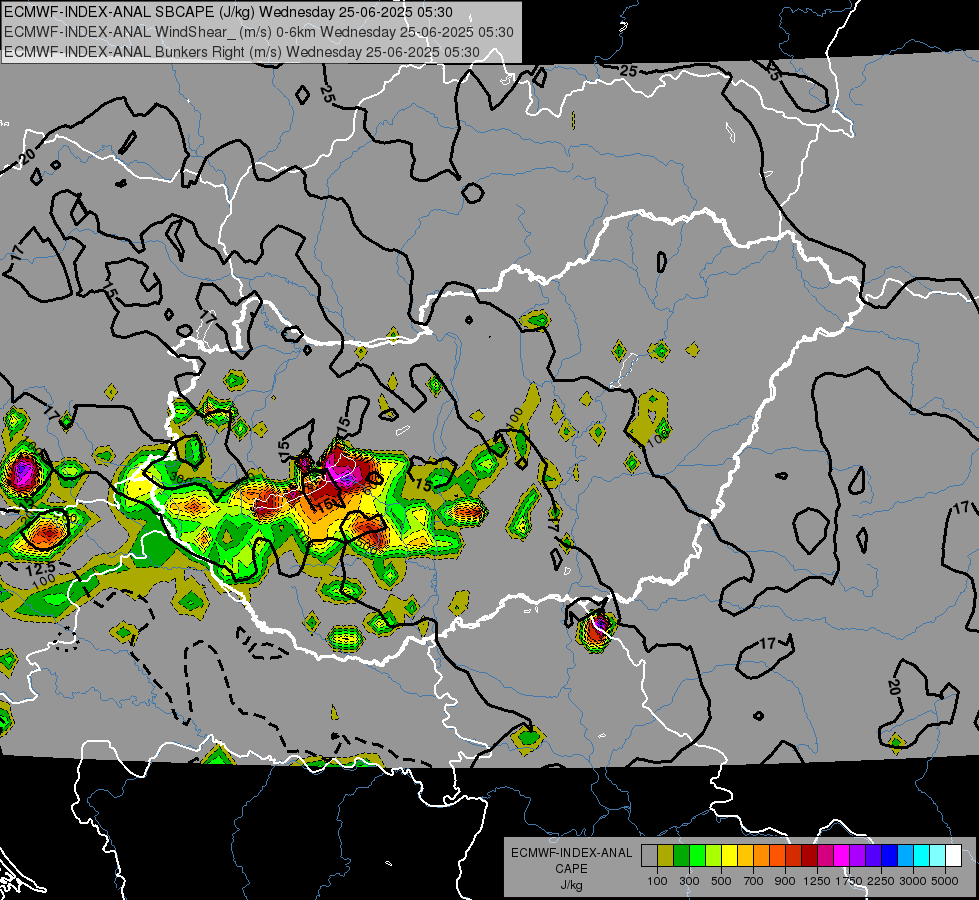Click the CAPE word in the legend
Image resolution: width=979 pixels, height=900 pixels.
coord(571,869)
